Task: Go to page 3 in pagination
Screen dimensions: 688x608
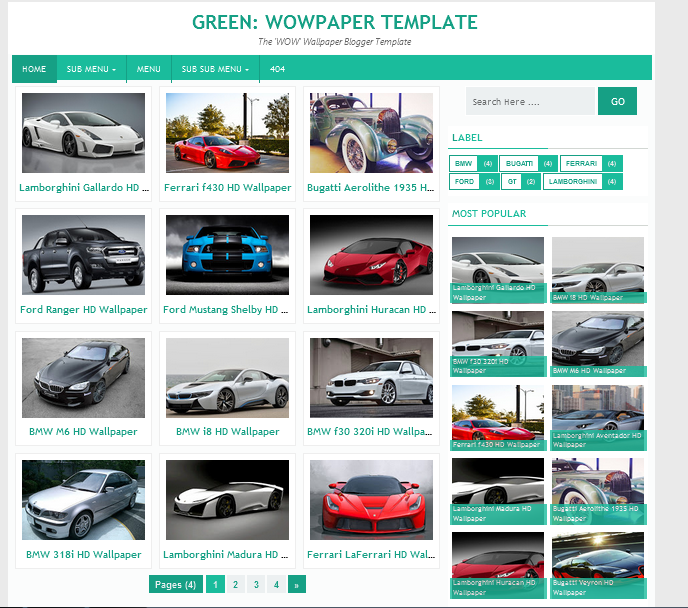Action: (x=256, y=584)
